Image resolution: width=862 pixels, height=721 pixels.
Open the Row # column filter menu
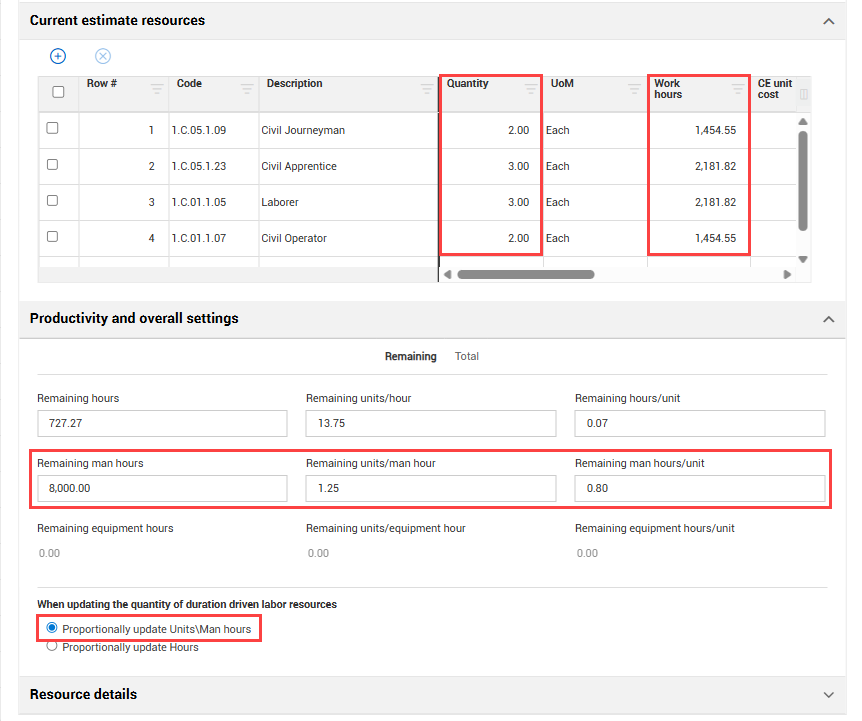157,90
